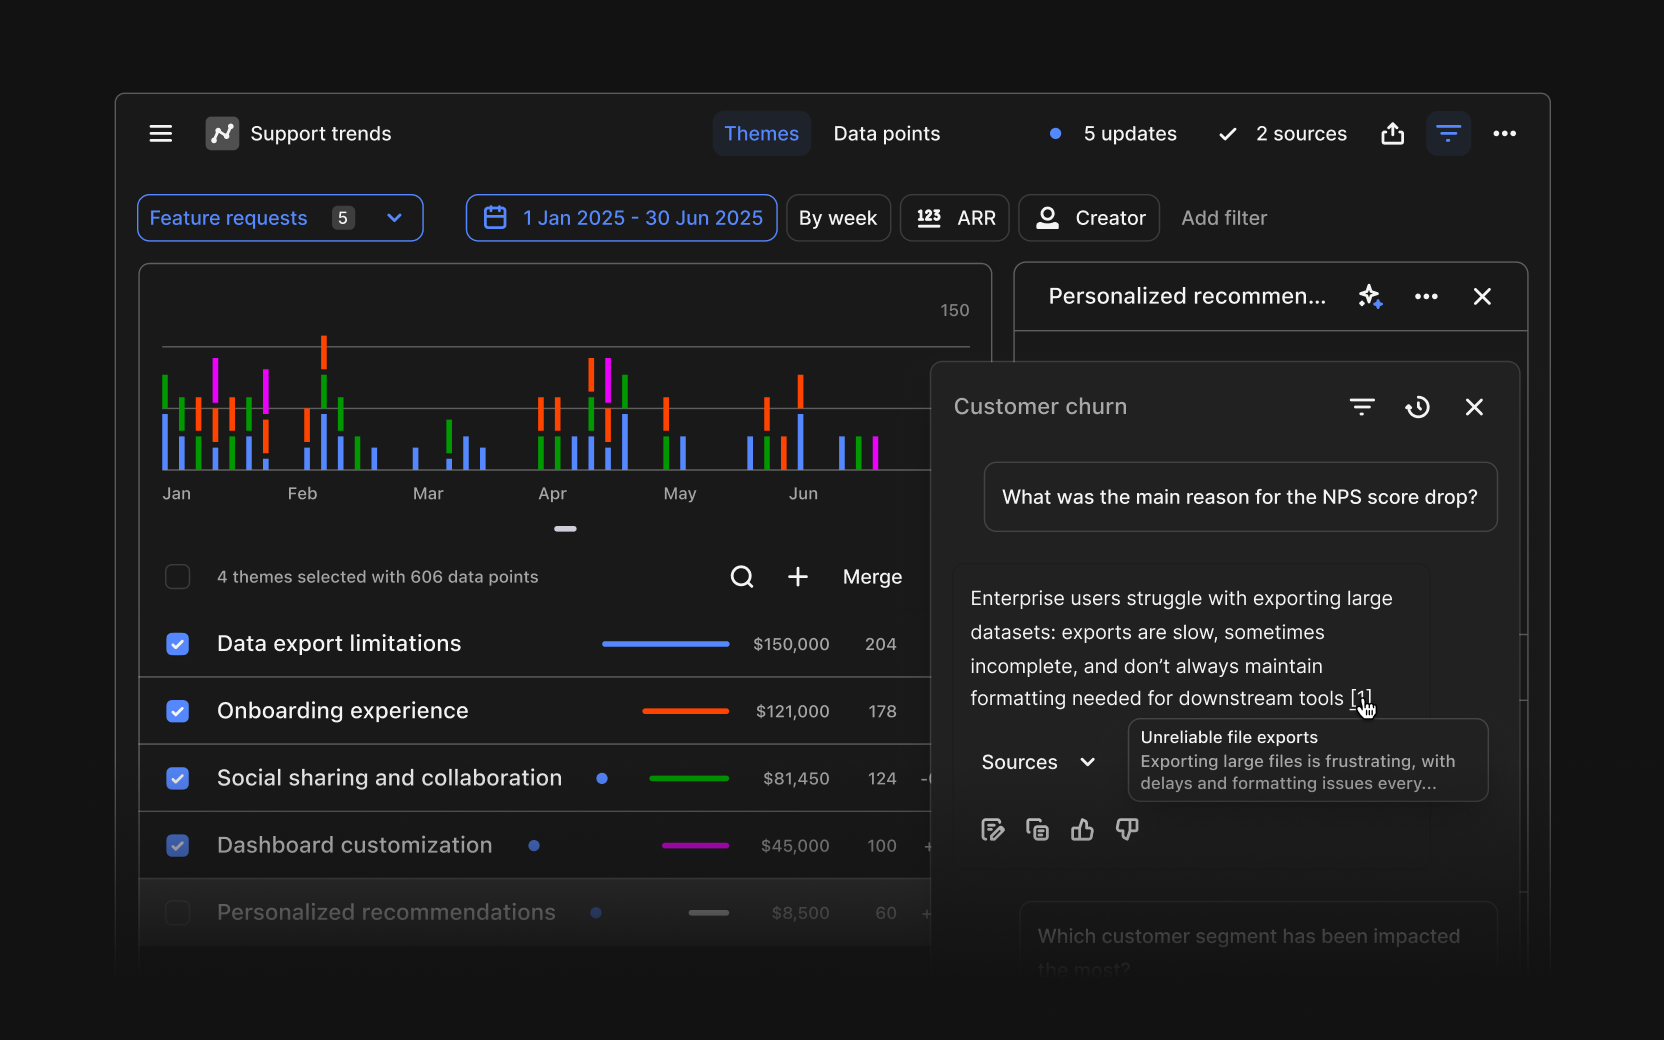
Task: Open chat history in Customer churn panel
Action: coord(1417,407)
